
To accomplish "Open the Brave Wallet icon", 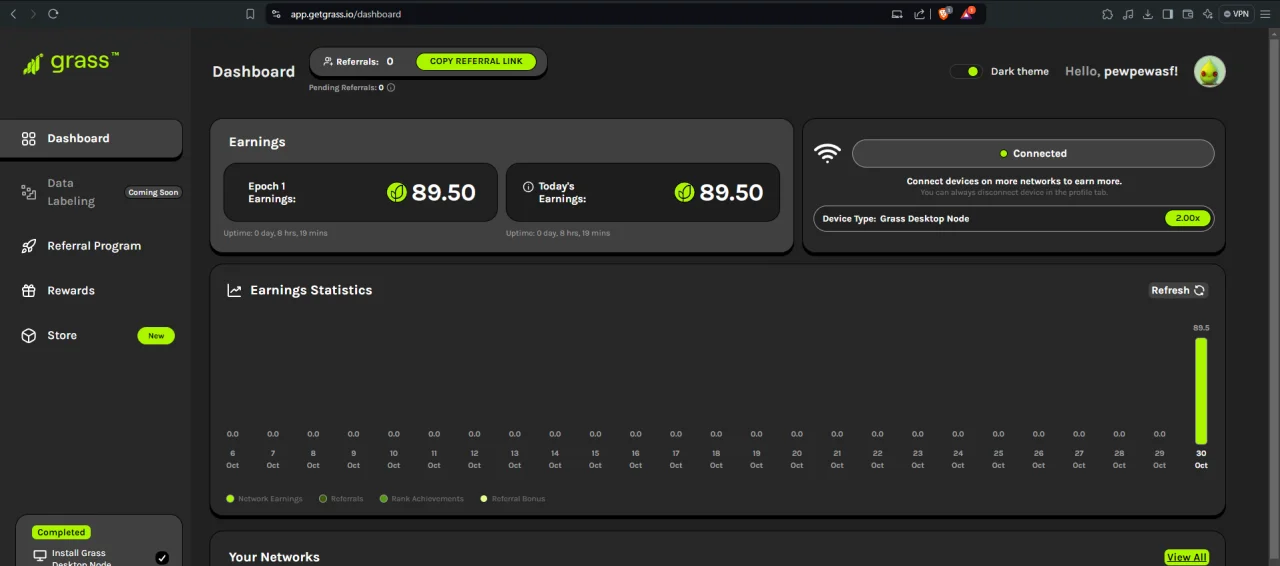I will 1188,14.
